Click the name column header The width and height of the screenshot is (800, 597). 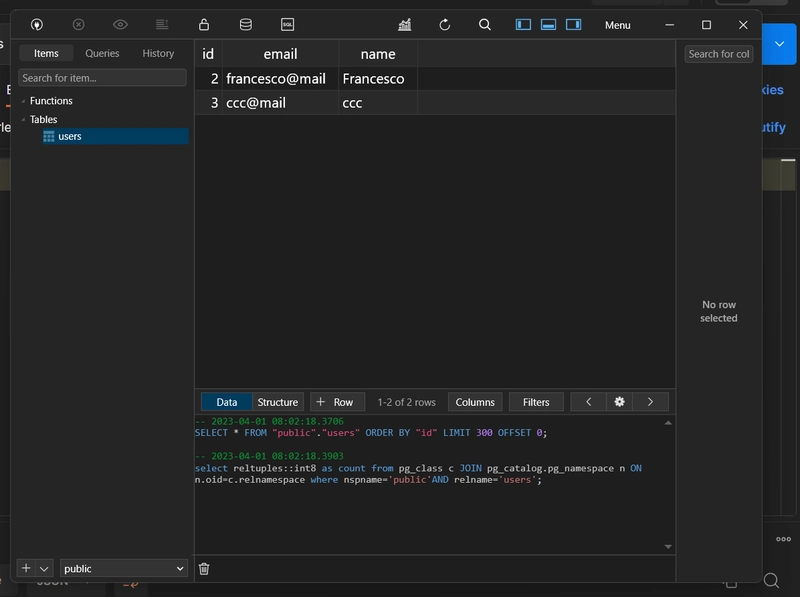coord(378,54)
